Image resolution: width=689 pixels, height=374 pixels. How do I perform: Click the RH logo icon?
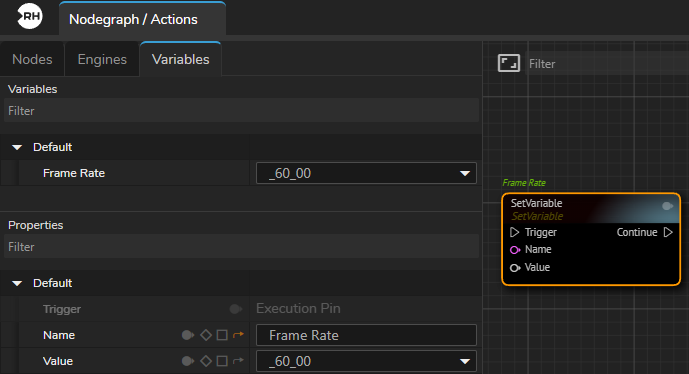30,16
